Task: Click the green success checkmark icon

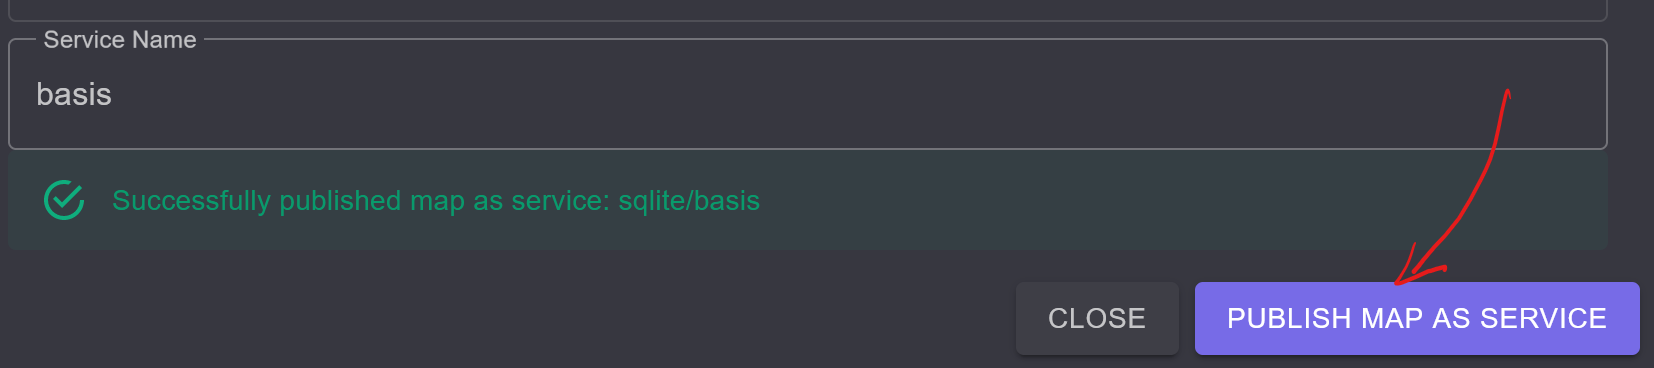Action: tap(64, 200)
